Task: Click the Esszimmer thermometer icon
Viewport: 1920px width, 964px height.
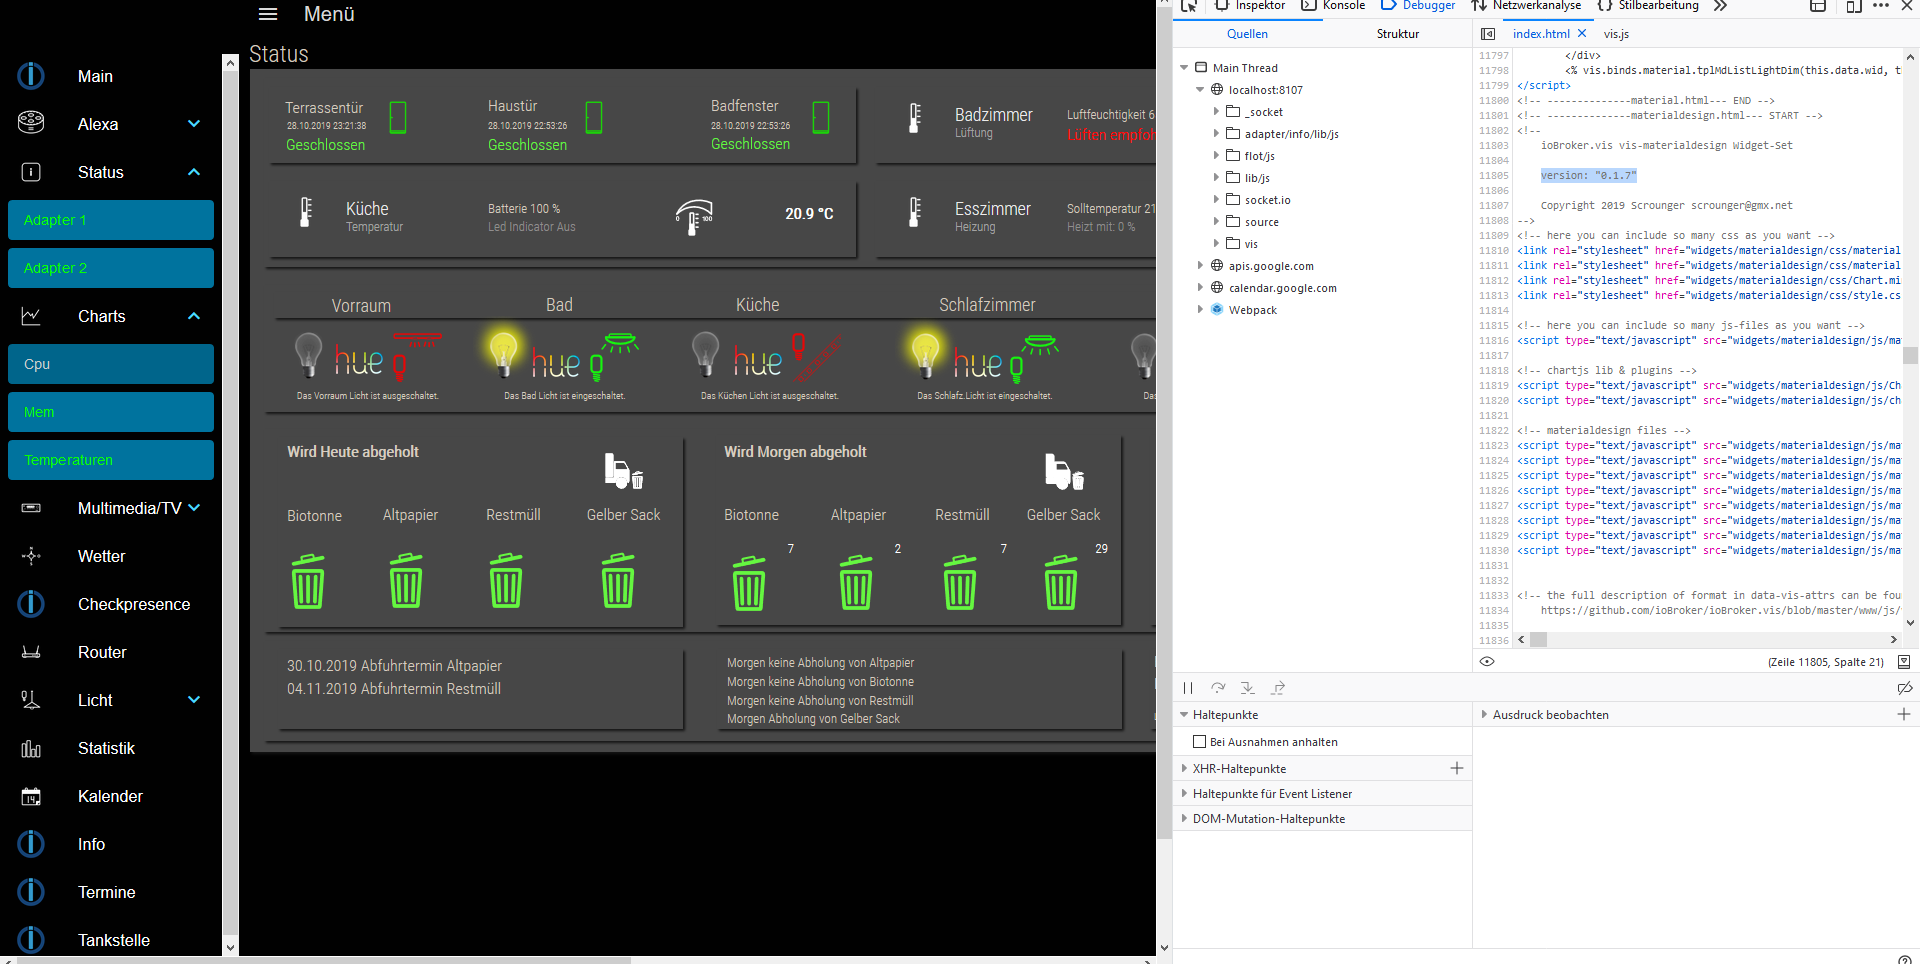Action: tap(914, 212)
